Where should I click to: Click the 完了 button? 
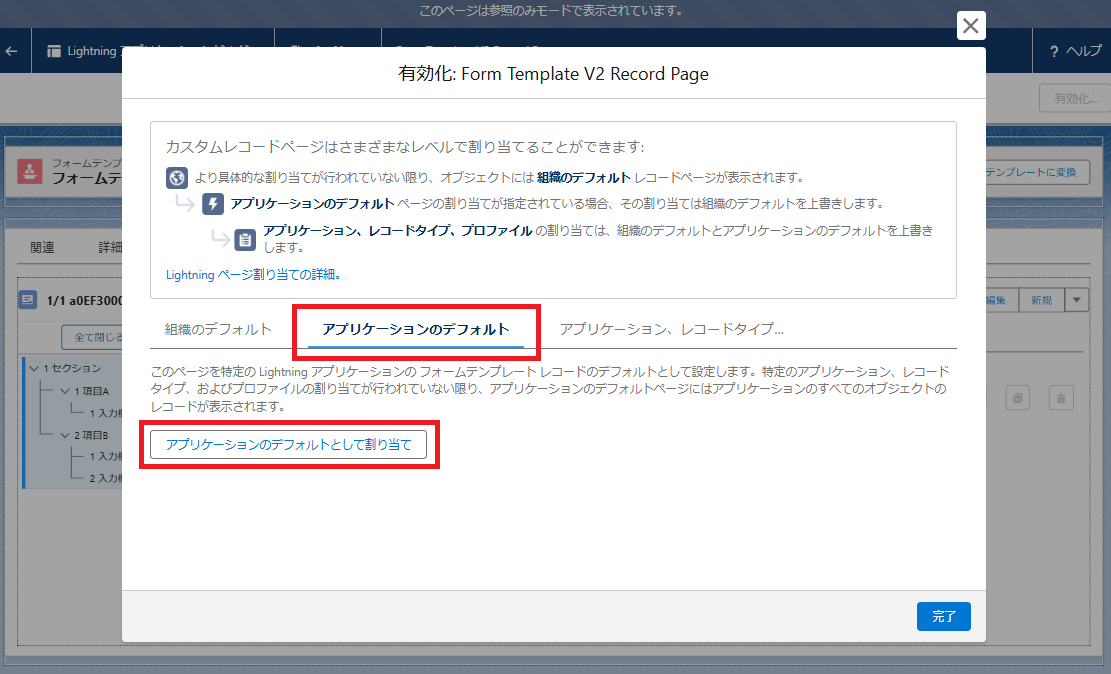[944, 617]
